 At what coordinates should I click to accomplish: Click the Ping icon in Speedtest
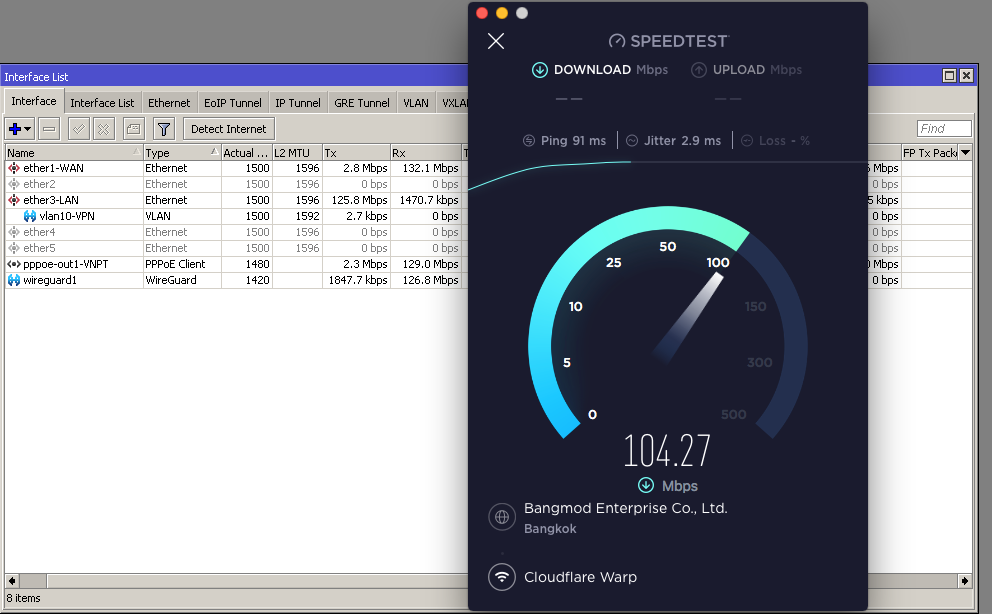pos(529,140)
